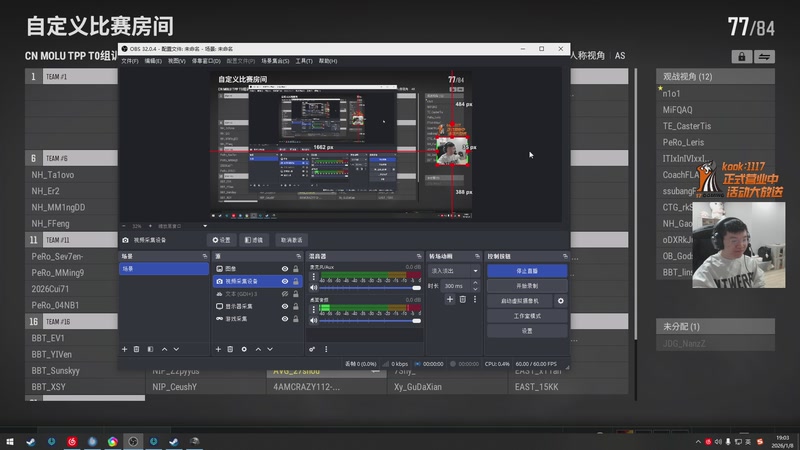This screenshot has width=800, height=450.
Task: Toggle visibility of 视频采集设备 source
Action: click(x=285, y=281)
